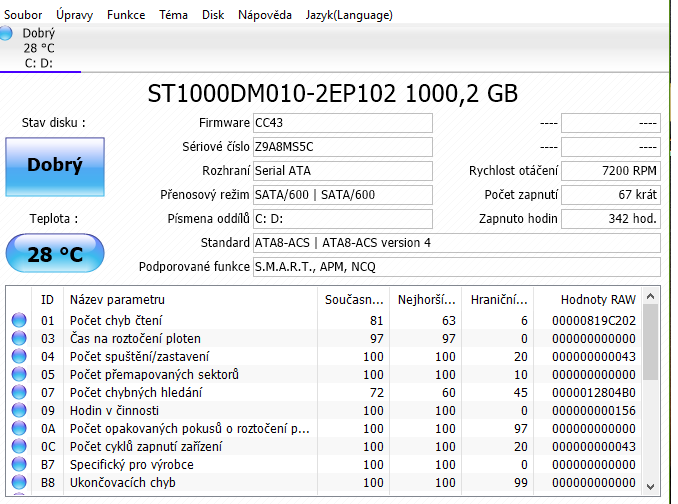The height and width of the screenshot is (504, 678).
Task: Select the Počet chyb čtení row text
Action: pyautogui.click(x=116, y=321)
